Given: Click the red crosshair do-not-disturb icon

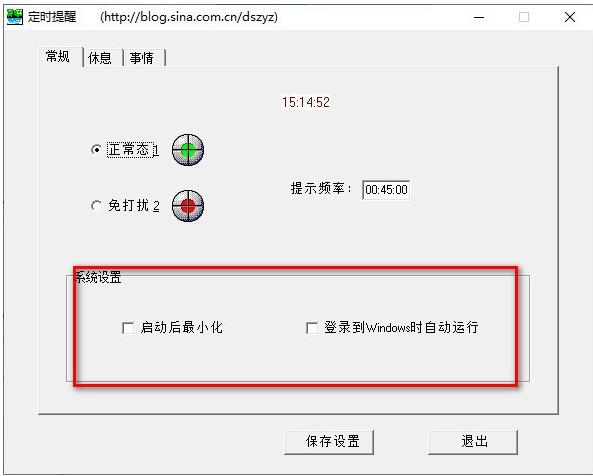Looking at the screenshot, I should [x=188, y=206].
